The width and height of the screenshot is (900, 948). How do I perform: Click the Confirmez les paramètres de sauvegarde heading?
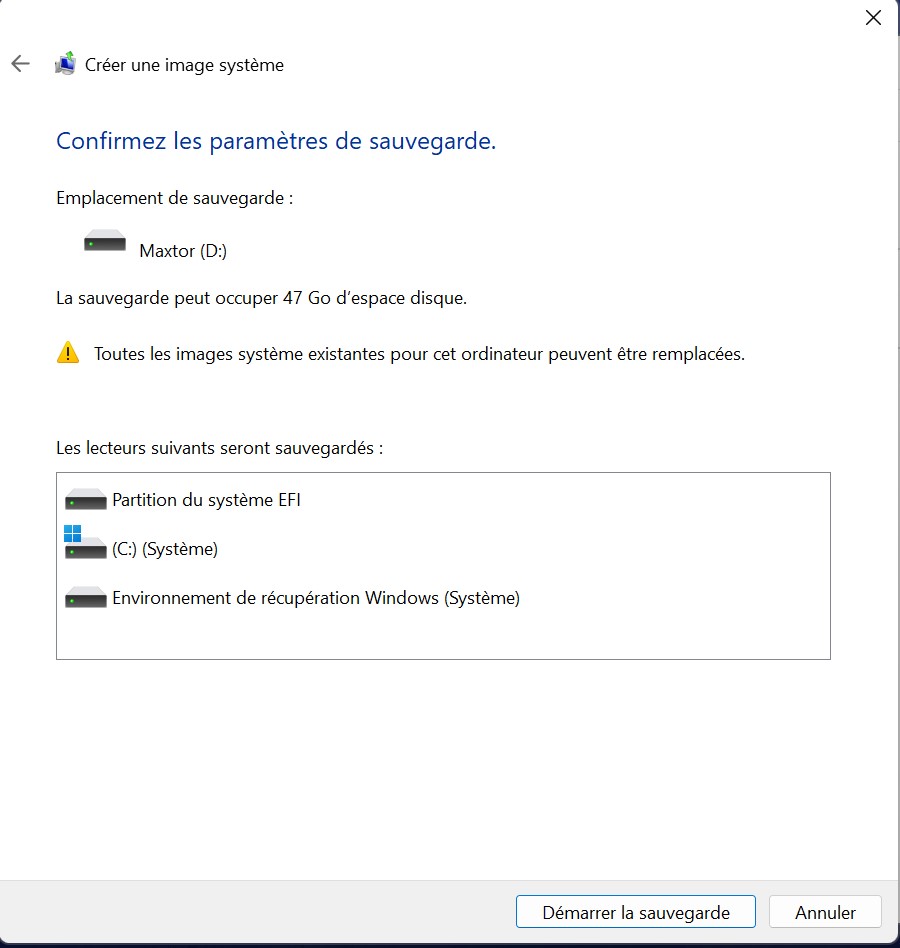276,141
